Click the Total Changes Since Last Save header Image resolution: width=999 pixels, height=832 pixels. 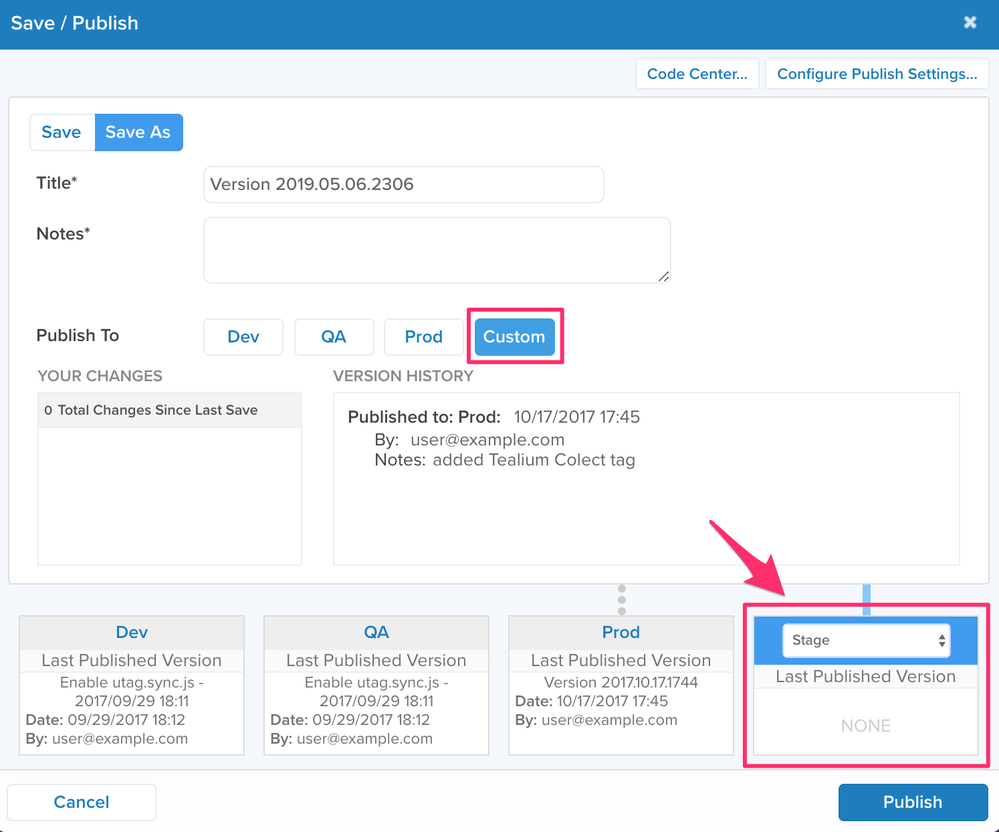click(x=169, y=410)
